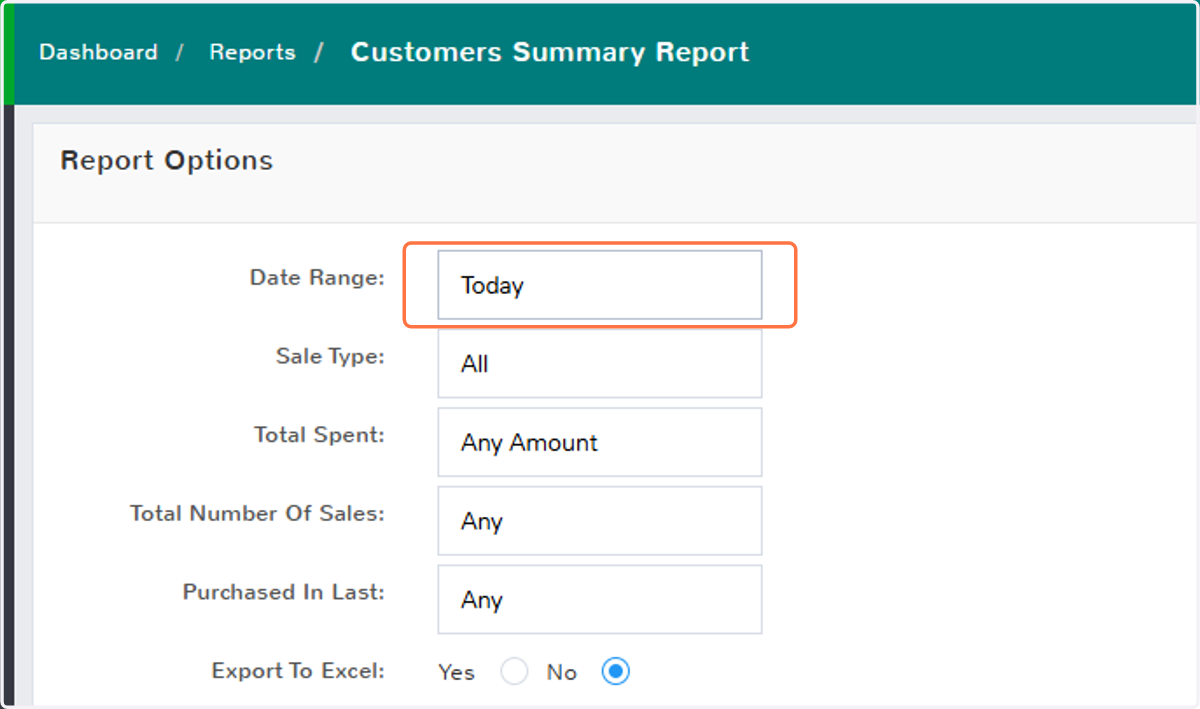Open the Sale Type dropdown showing All
Screen dimensions: 1200x709
pos(600,364)
